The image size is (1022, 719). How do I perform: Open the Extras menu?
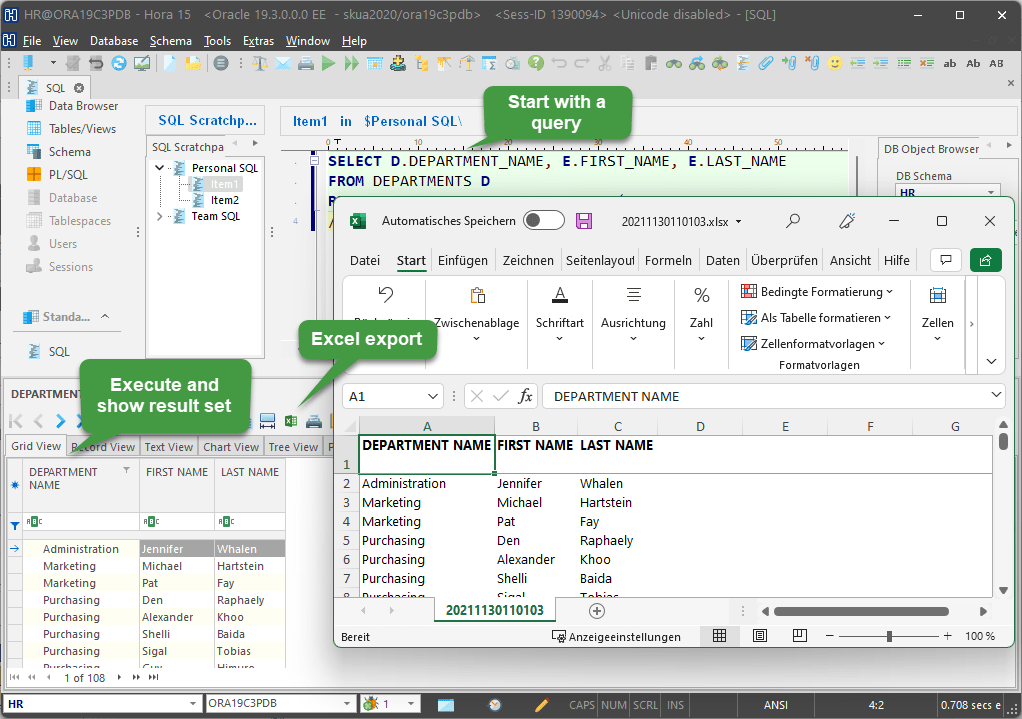click(258, 40)
